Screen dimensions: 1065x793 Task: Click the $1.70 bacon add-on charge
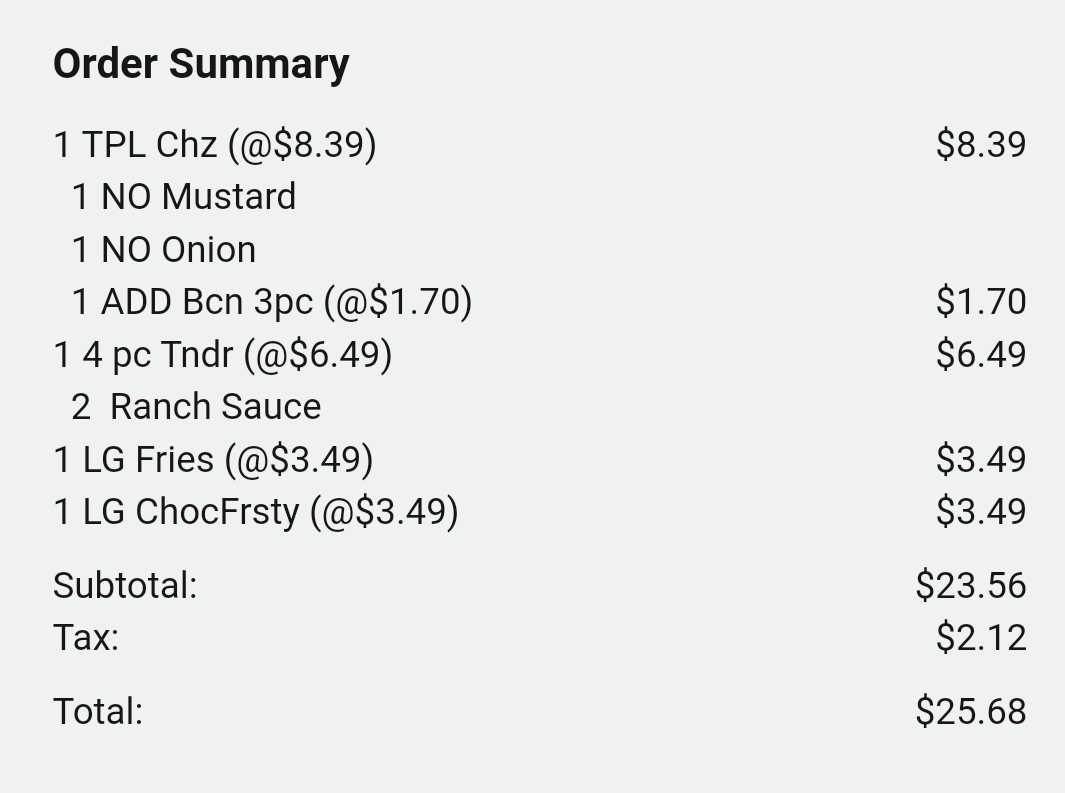click(x=980, y=301)
